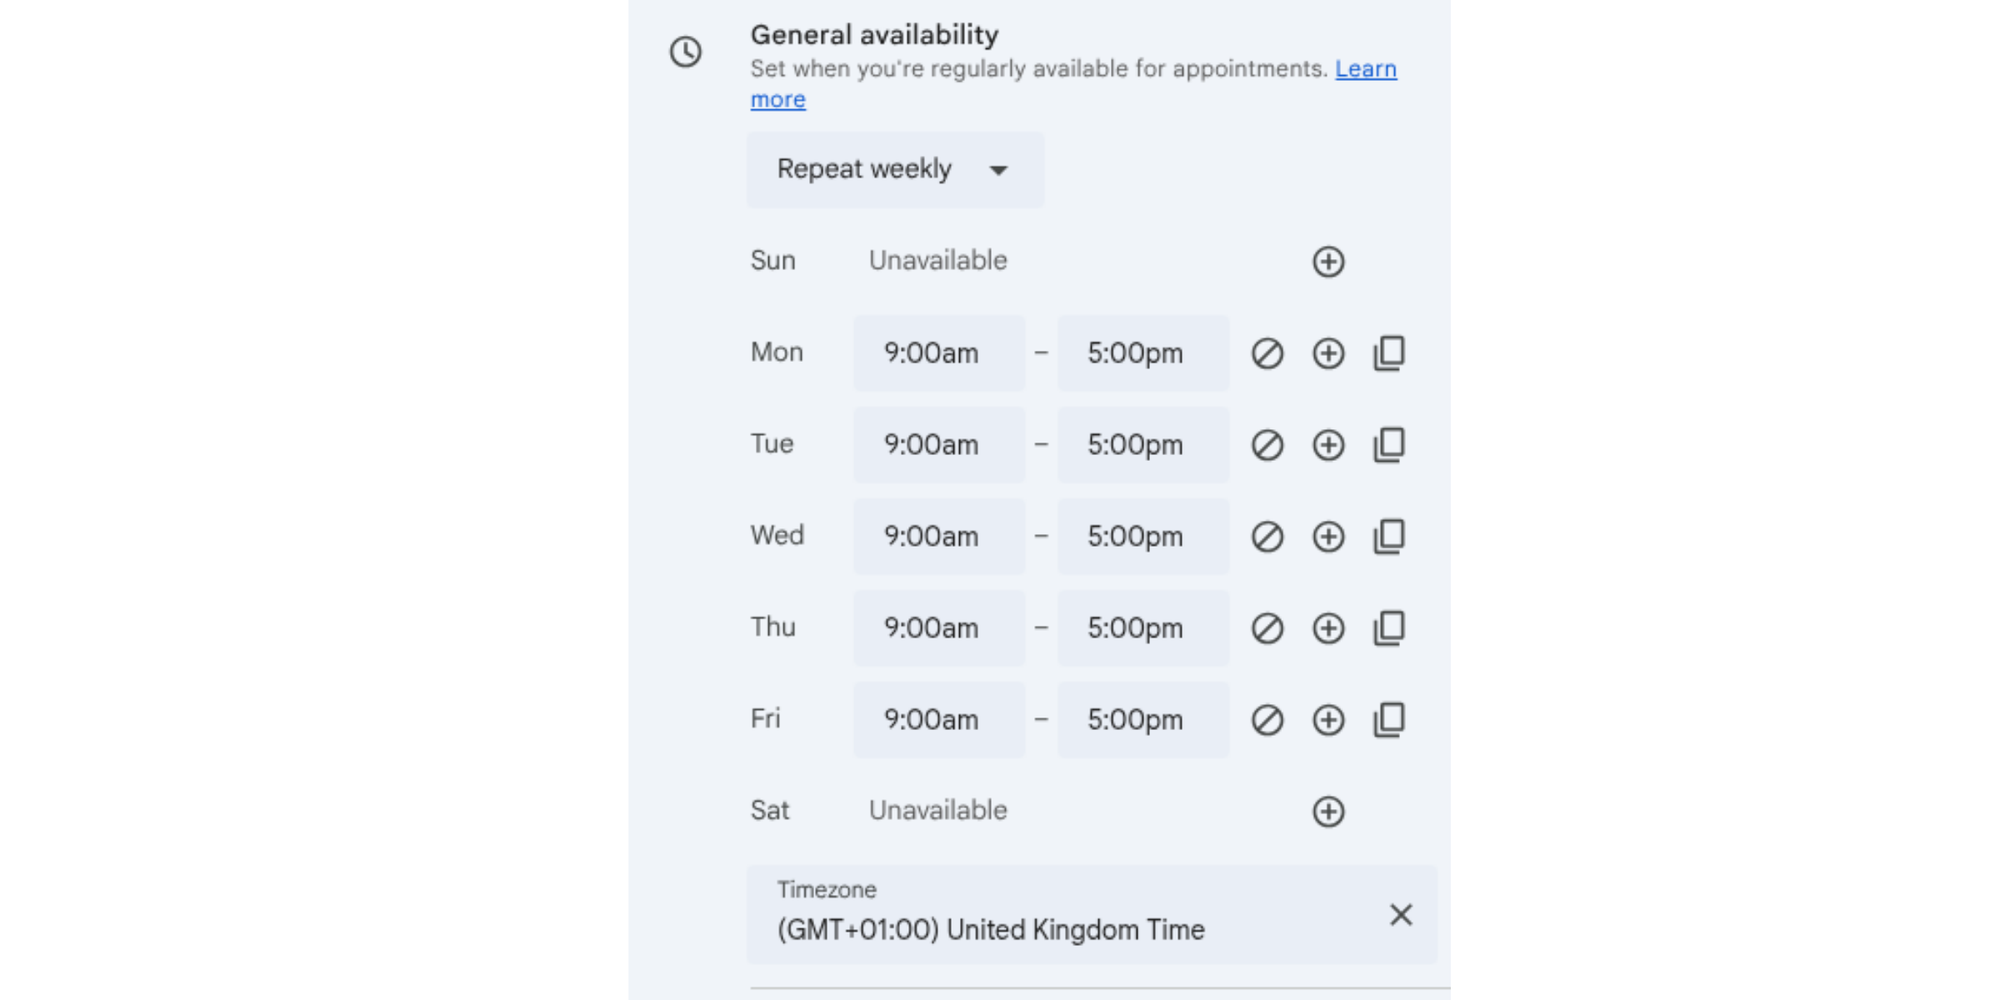Mark Friday as unavailable
This screenshot has width=2000, height=1000.
[x=1267, y=719]
